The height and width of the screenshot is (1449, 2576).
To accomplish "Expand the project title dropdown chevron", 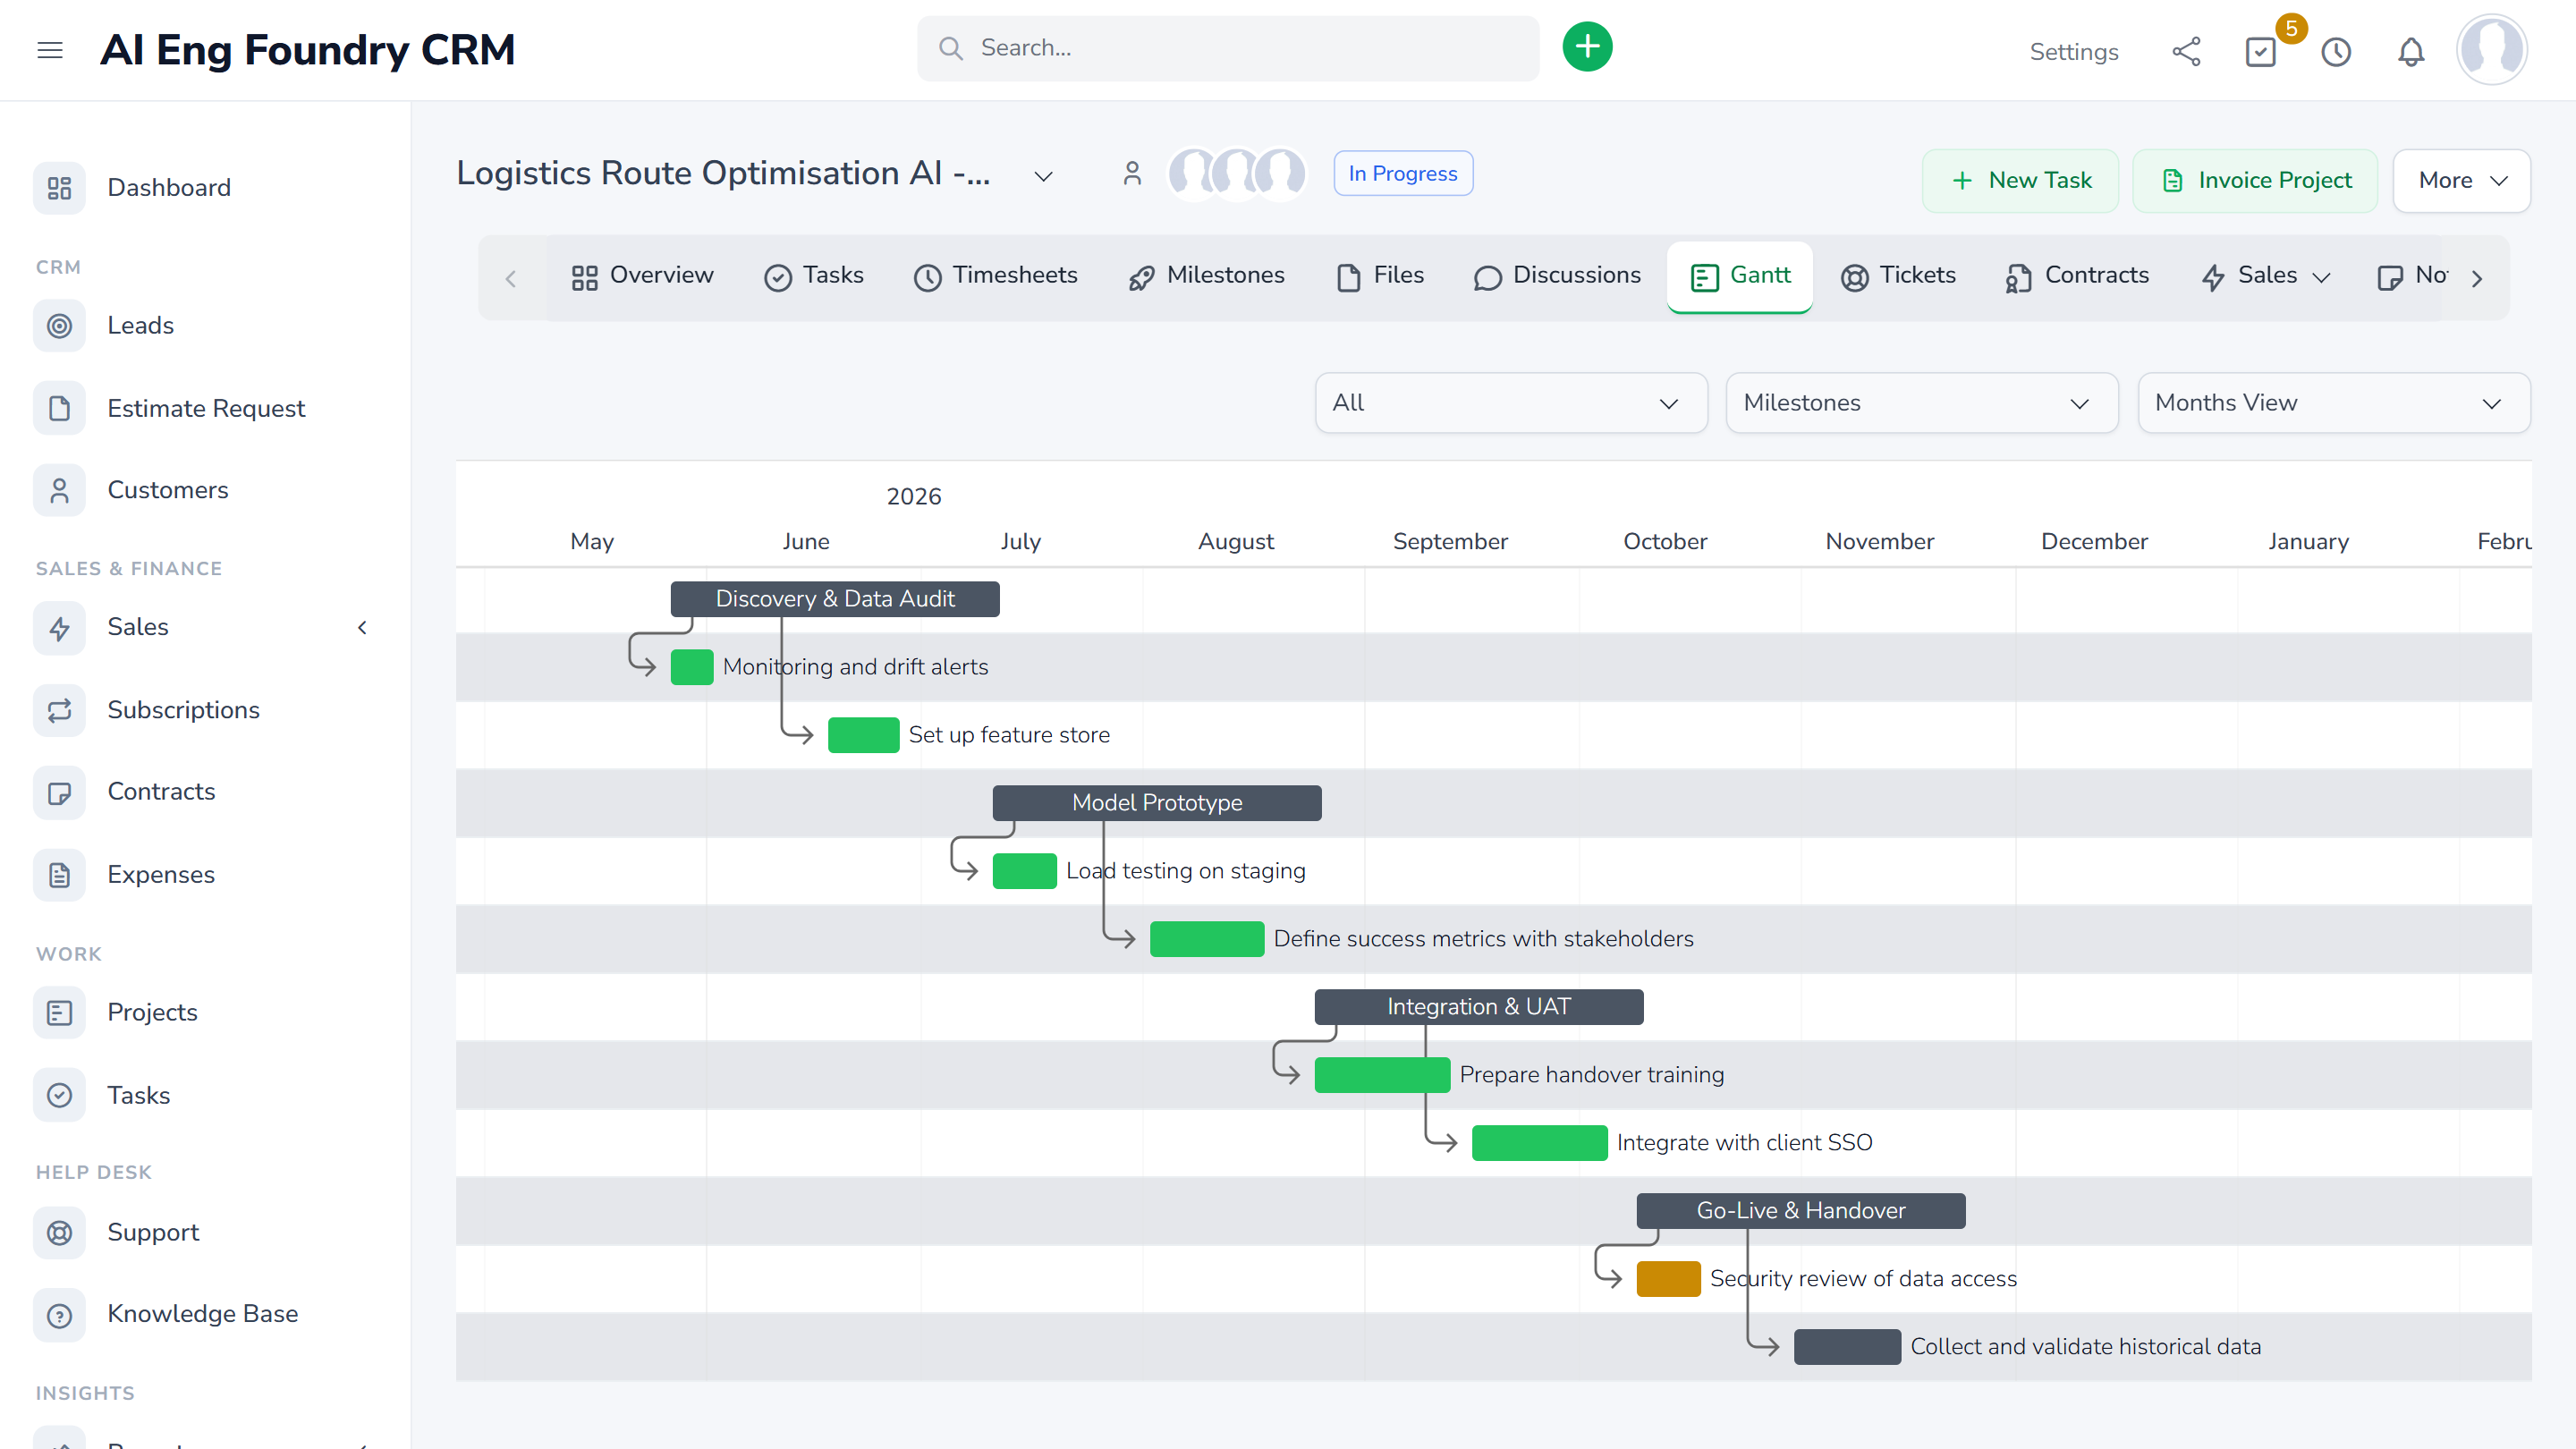I will click(1043, 176).
